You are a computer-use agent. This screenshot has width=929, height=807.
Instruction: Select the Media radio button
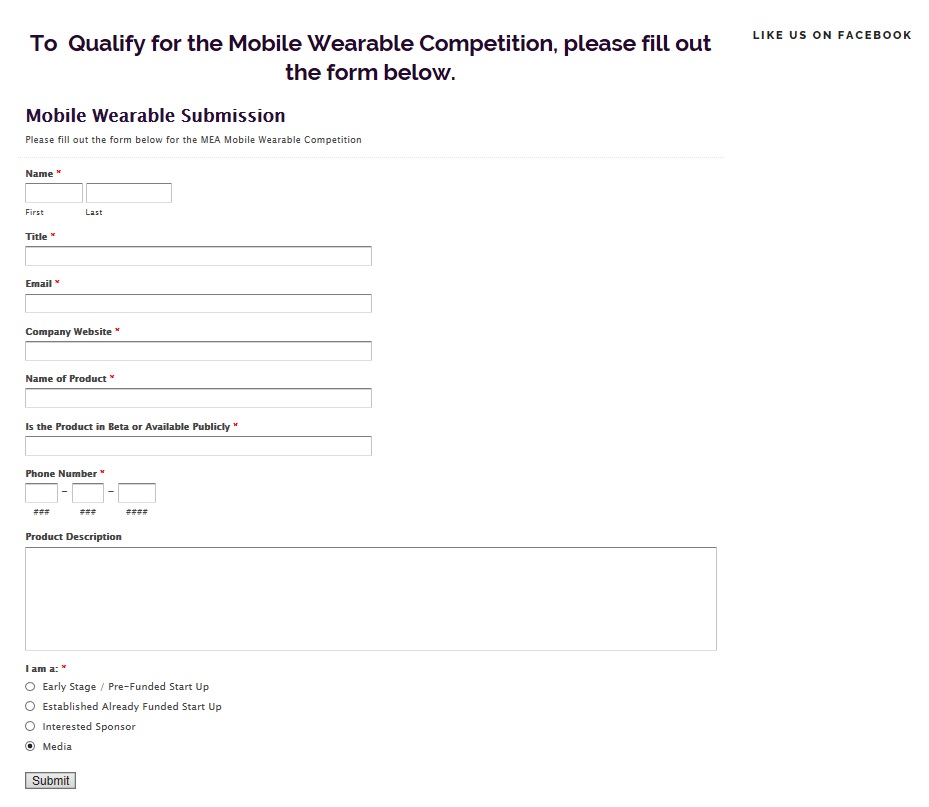click(x=30, y=747)
